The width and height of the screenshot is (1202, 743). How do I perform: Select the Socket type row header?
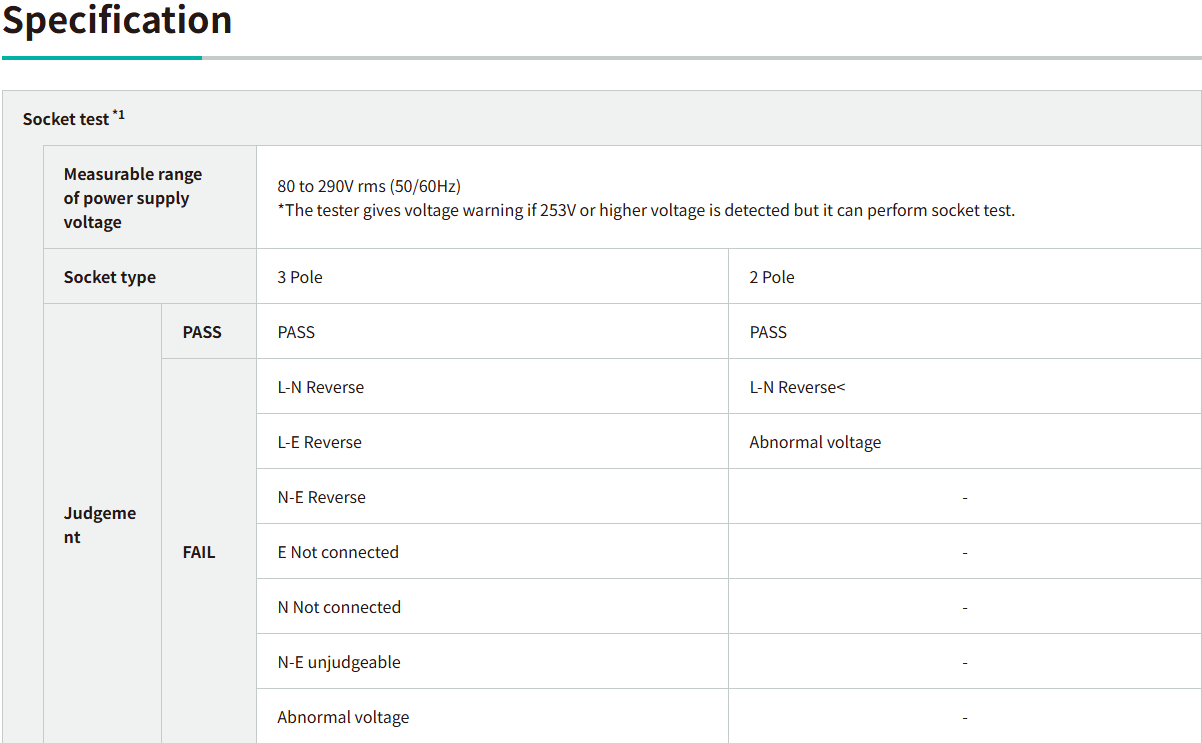point(110,277)
